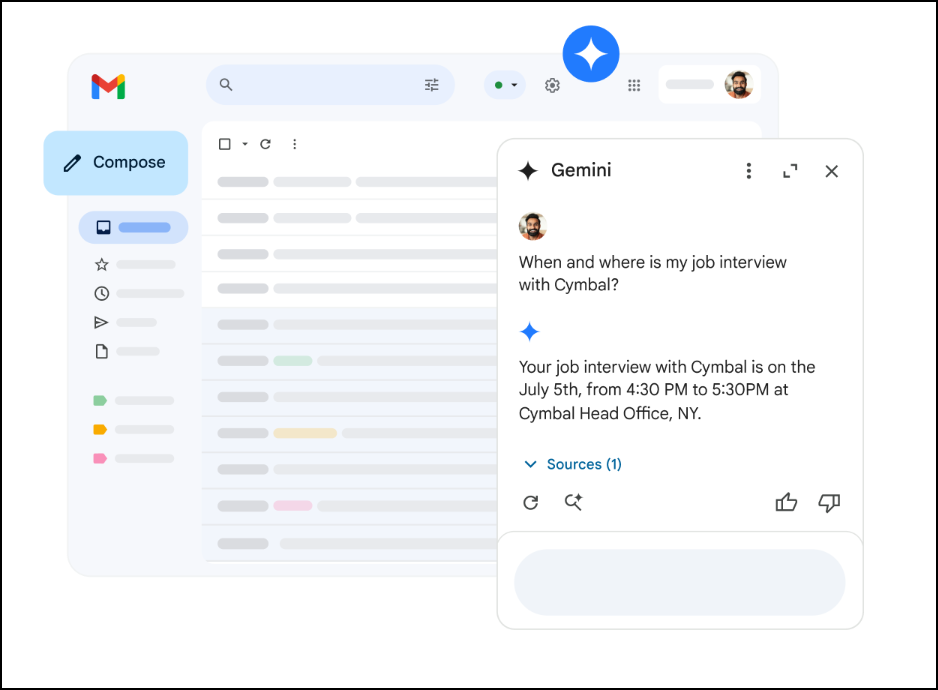Toggle the select-all checkbox
The width and height of the screenshot is (938, 690).
click(225, 144)
